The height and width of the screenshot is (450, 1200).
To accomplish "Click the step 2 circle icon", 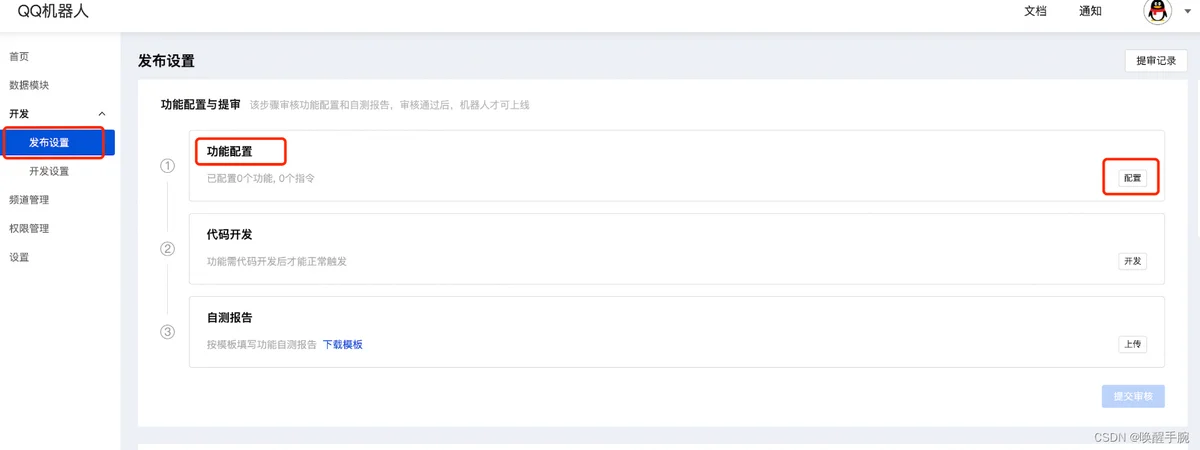I will (168, 249).
